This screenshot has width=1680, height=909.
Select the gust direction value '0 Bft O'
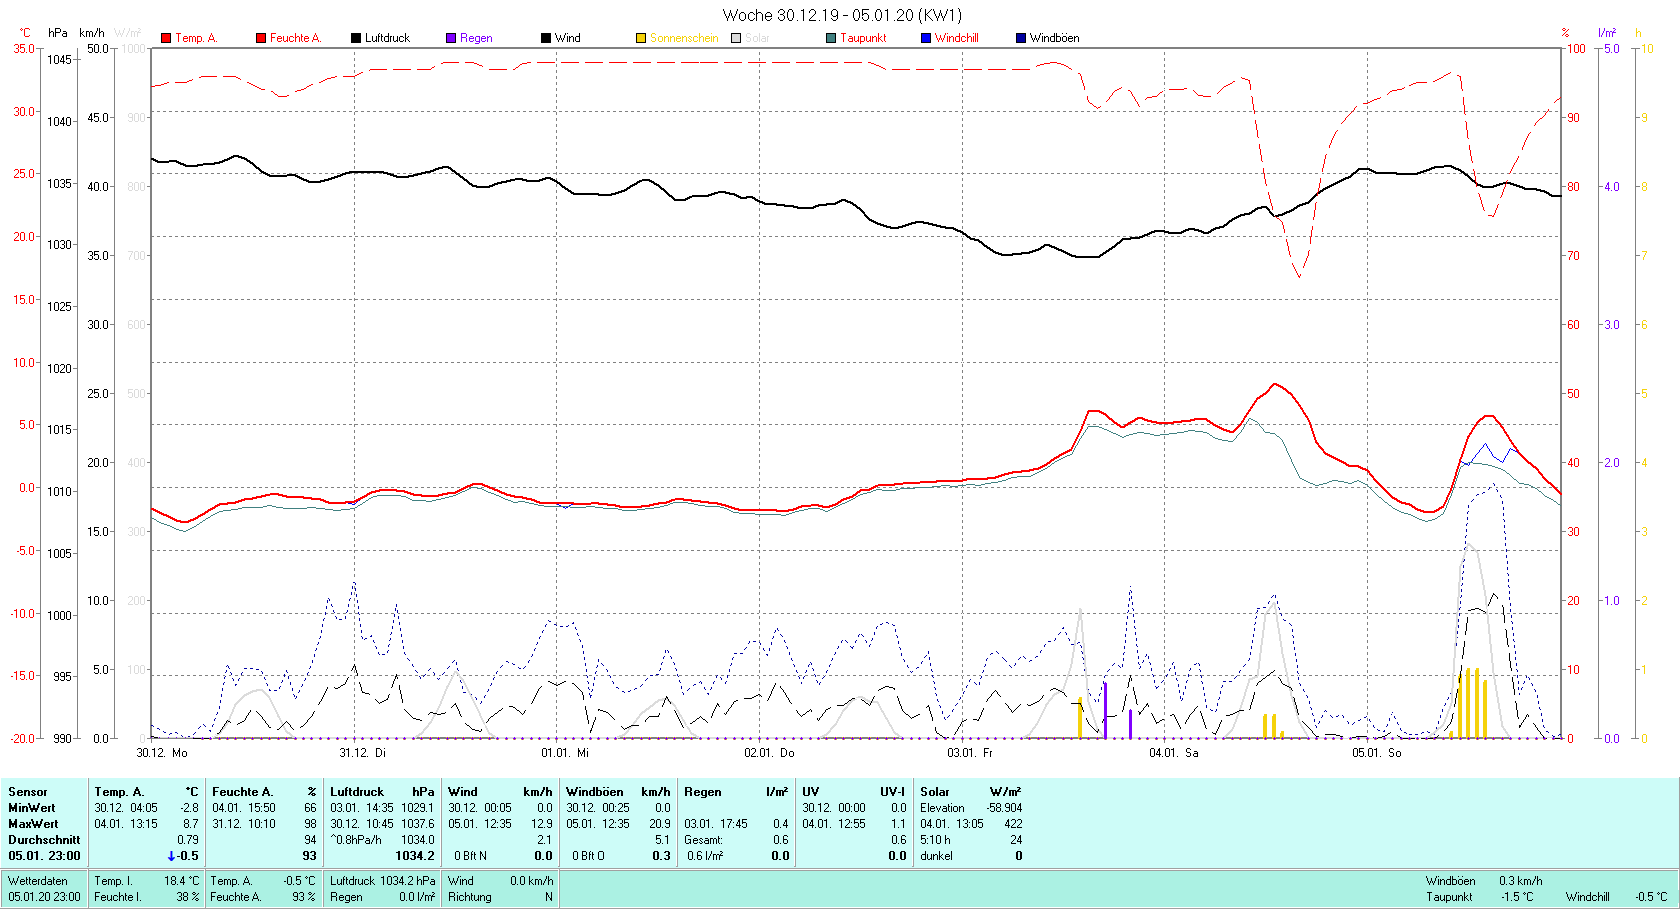pyautogui.click(x=588, y=856)
